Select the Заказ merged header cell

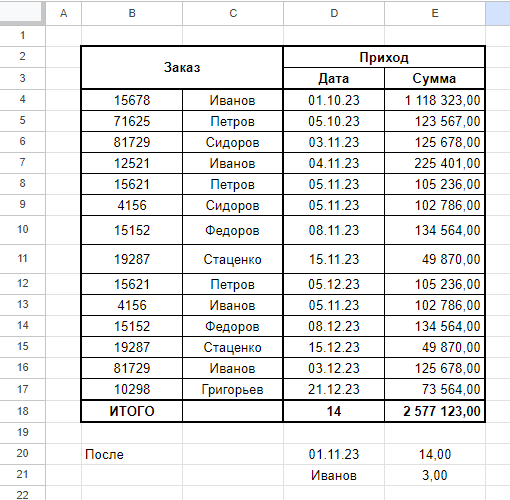(x=182, y=68)
